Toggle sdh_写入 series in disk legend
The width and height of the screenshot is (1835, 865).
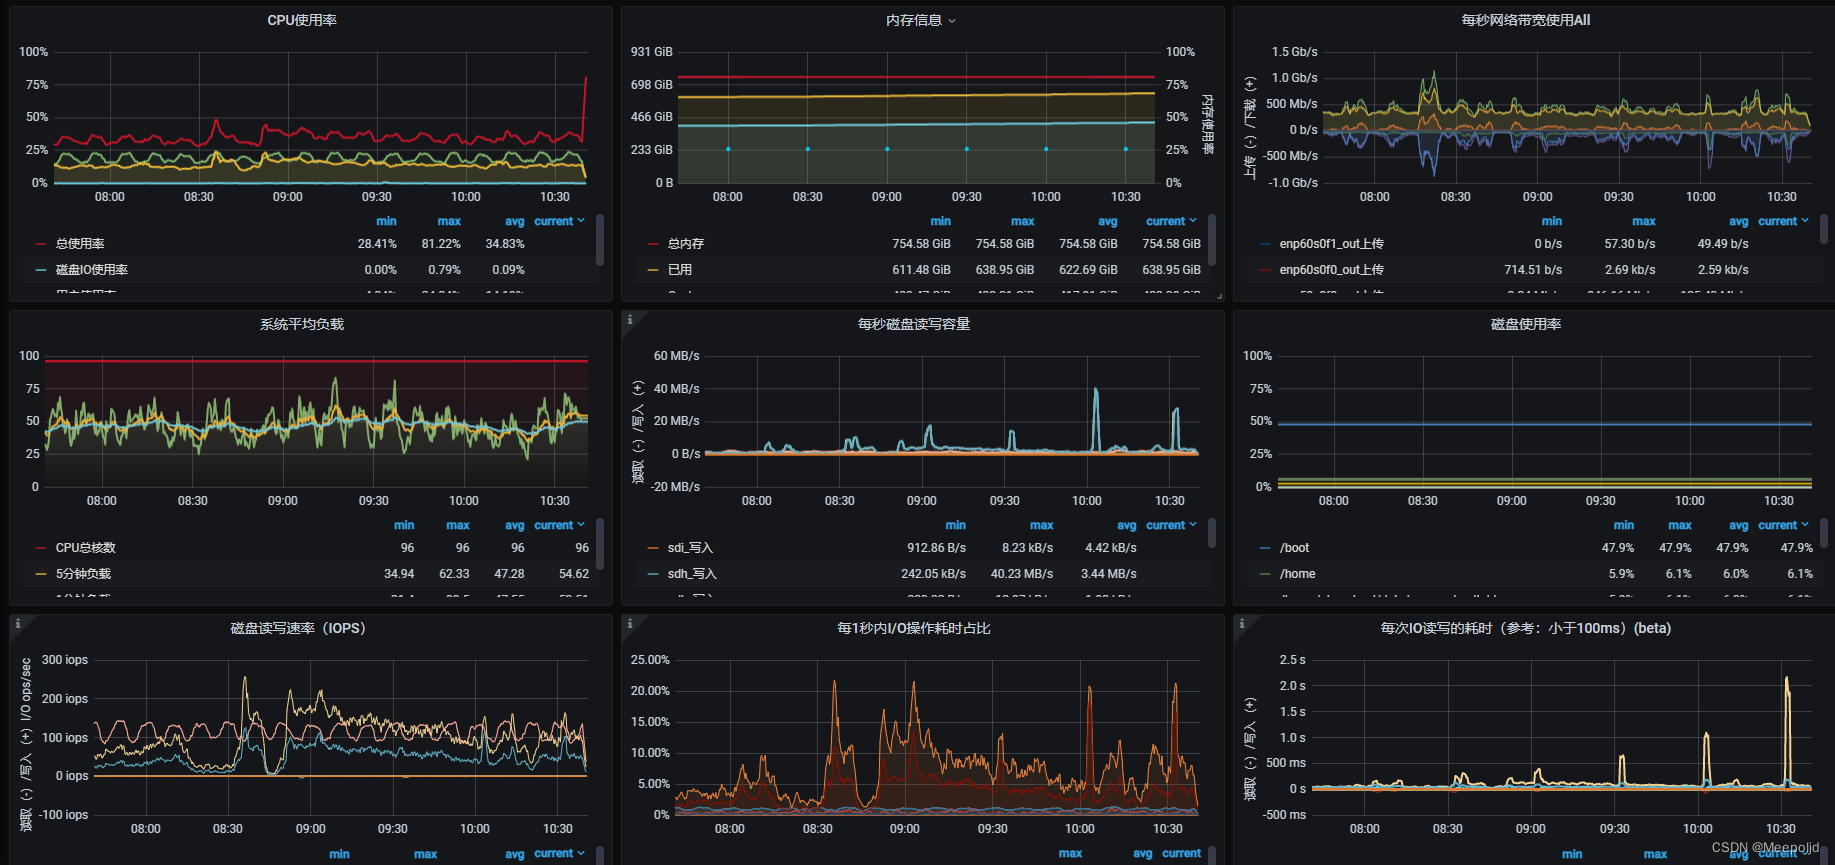point(692,574)
